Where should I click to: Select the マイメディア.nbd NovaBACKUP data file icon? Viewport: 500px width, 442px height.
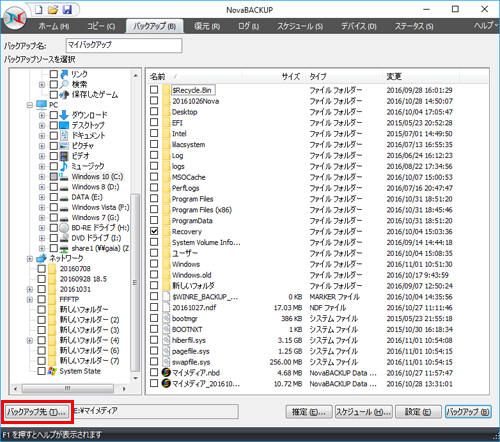(x=166, y=373)
